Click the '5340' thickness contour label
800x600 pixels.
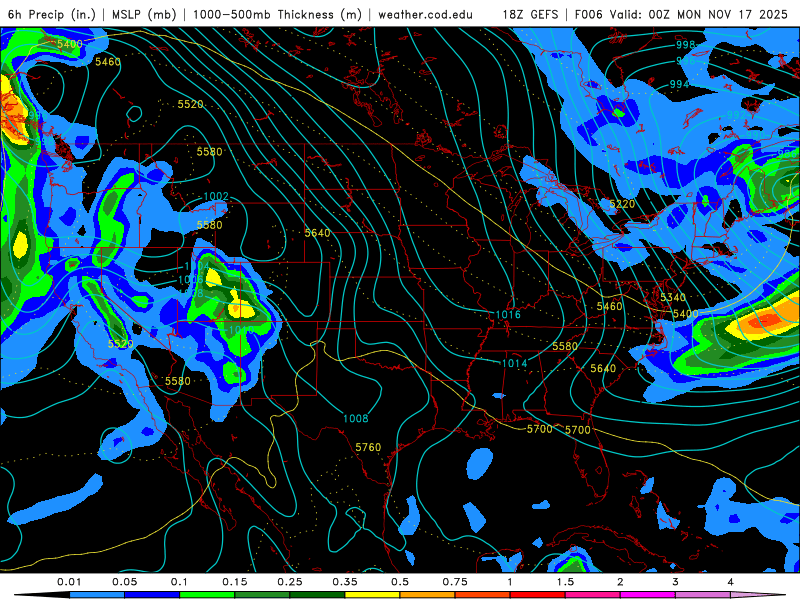point(673,297)
